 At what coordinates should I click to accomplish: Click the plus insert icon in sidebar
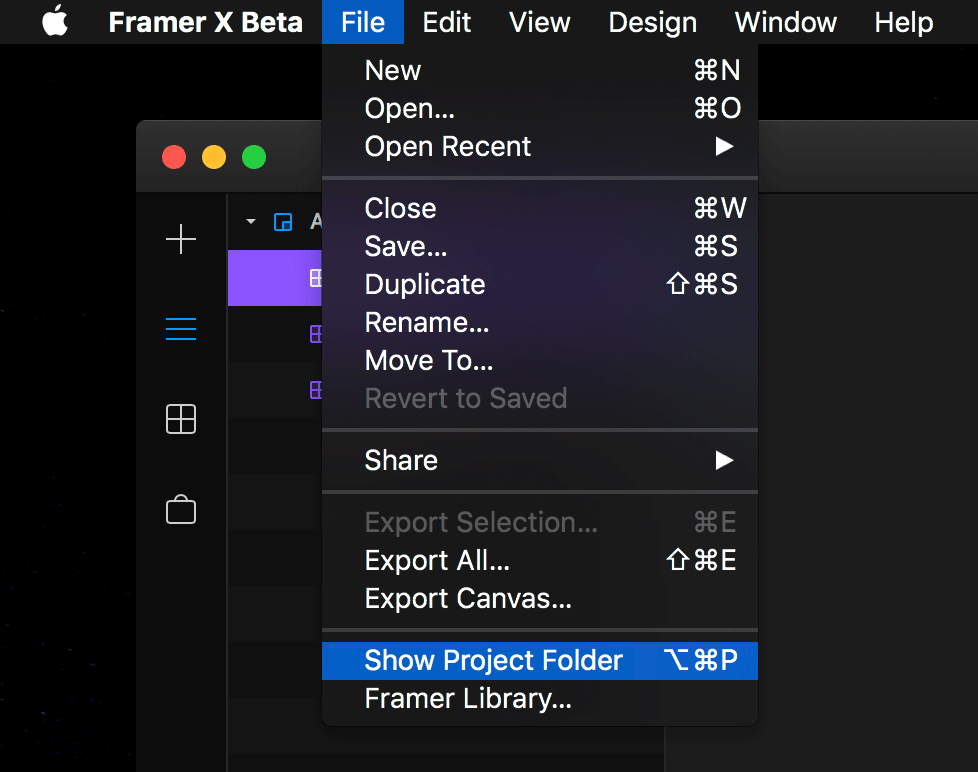click(x=181, y=239)
